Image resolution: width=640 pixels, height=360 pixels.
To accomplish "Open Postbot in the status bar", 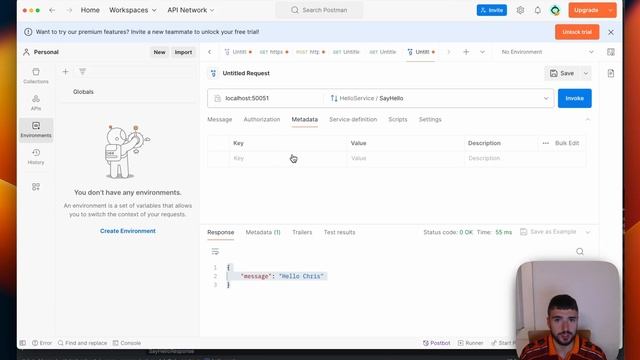I will [x=436, y=343].
